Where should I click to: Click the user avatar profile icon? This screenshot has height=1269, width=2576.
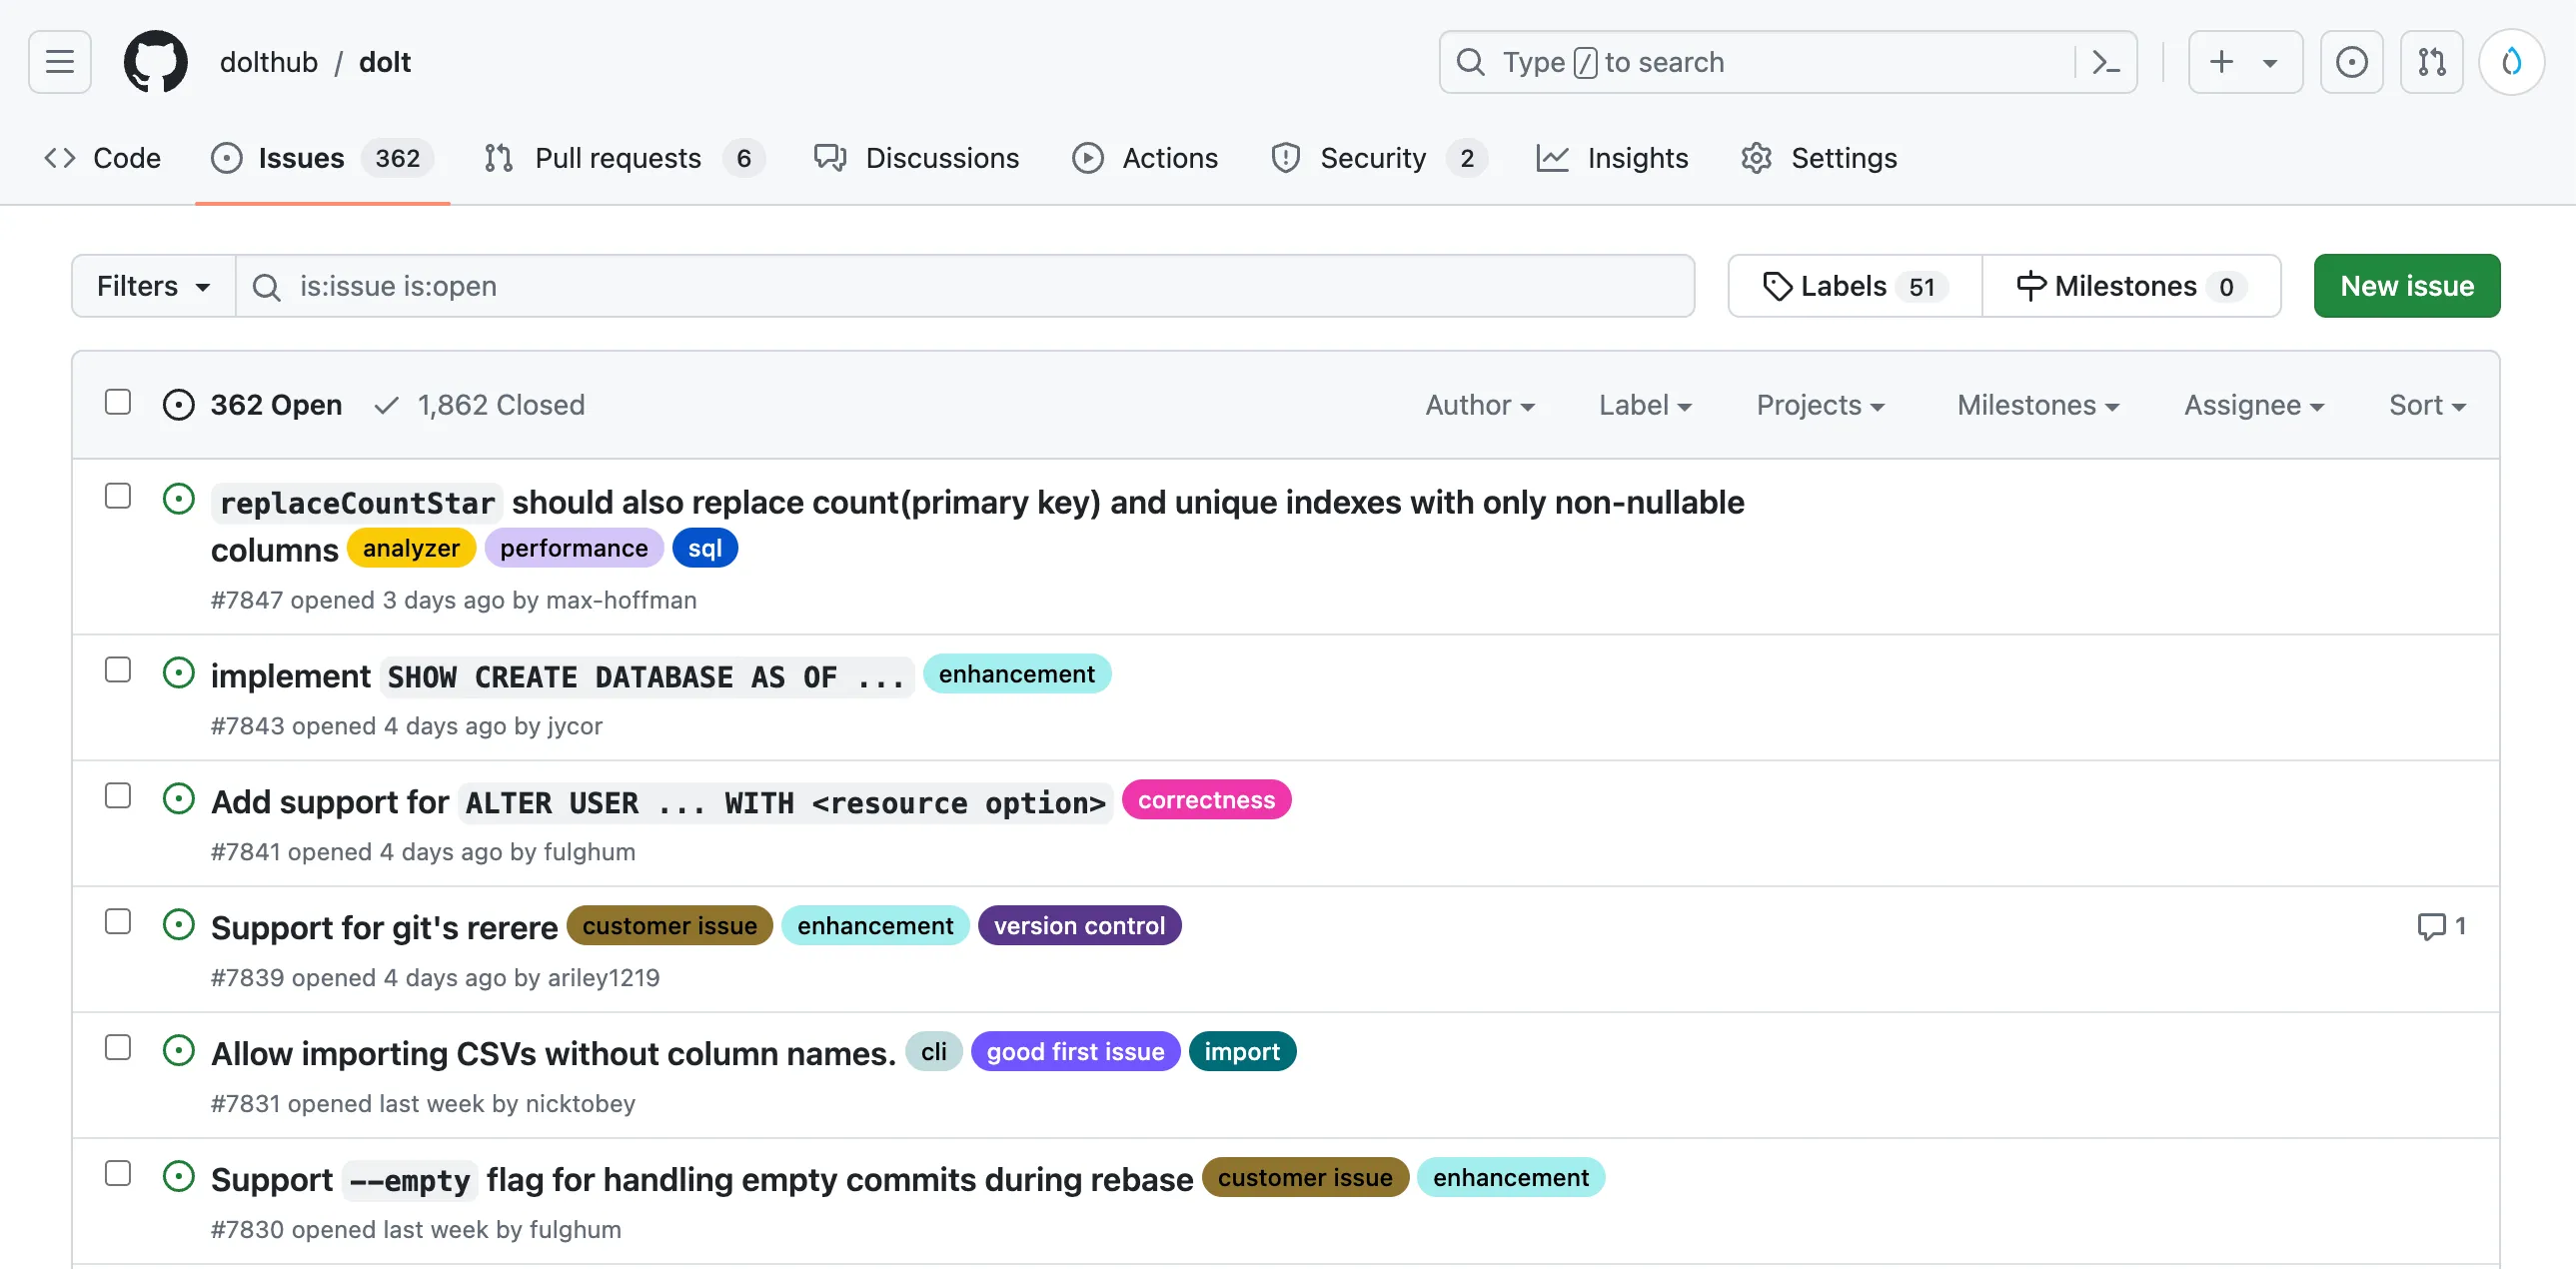2510,62
